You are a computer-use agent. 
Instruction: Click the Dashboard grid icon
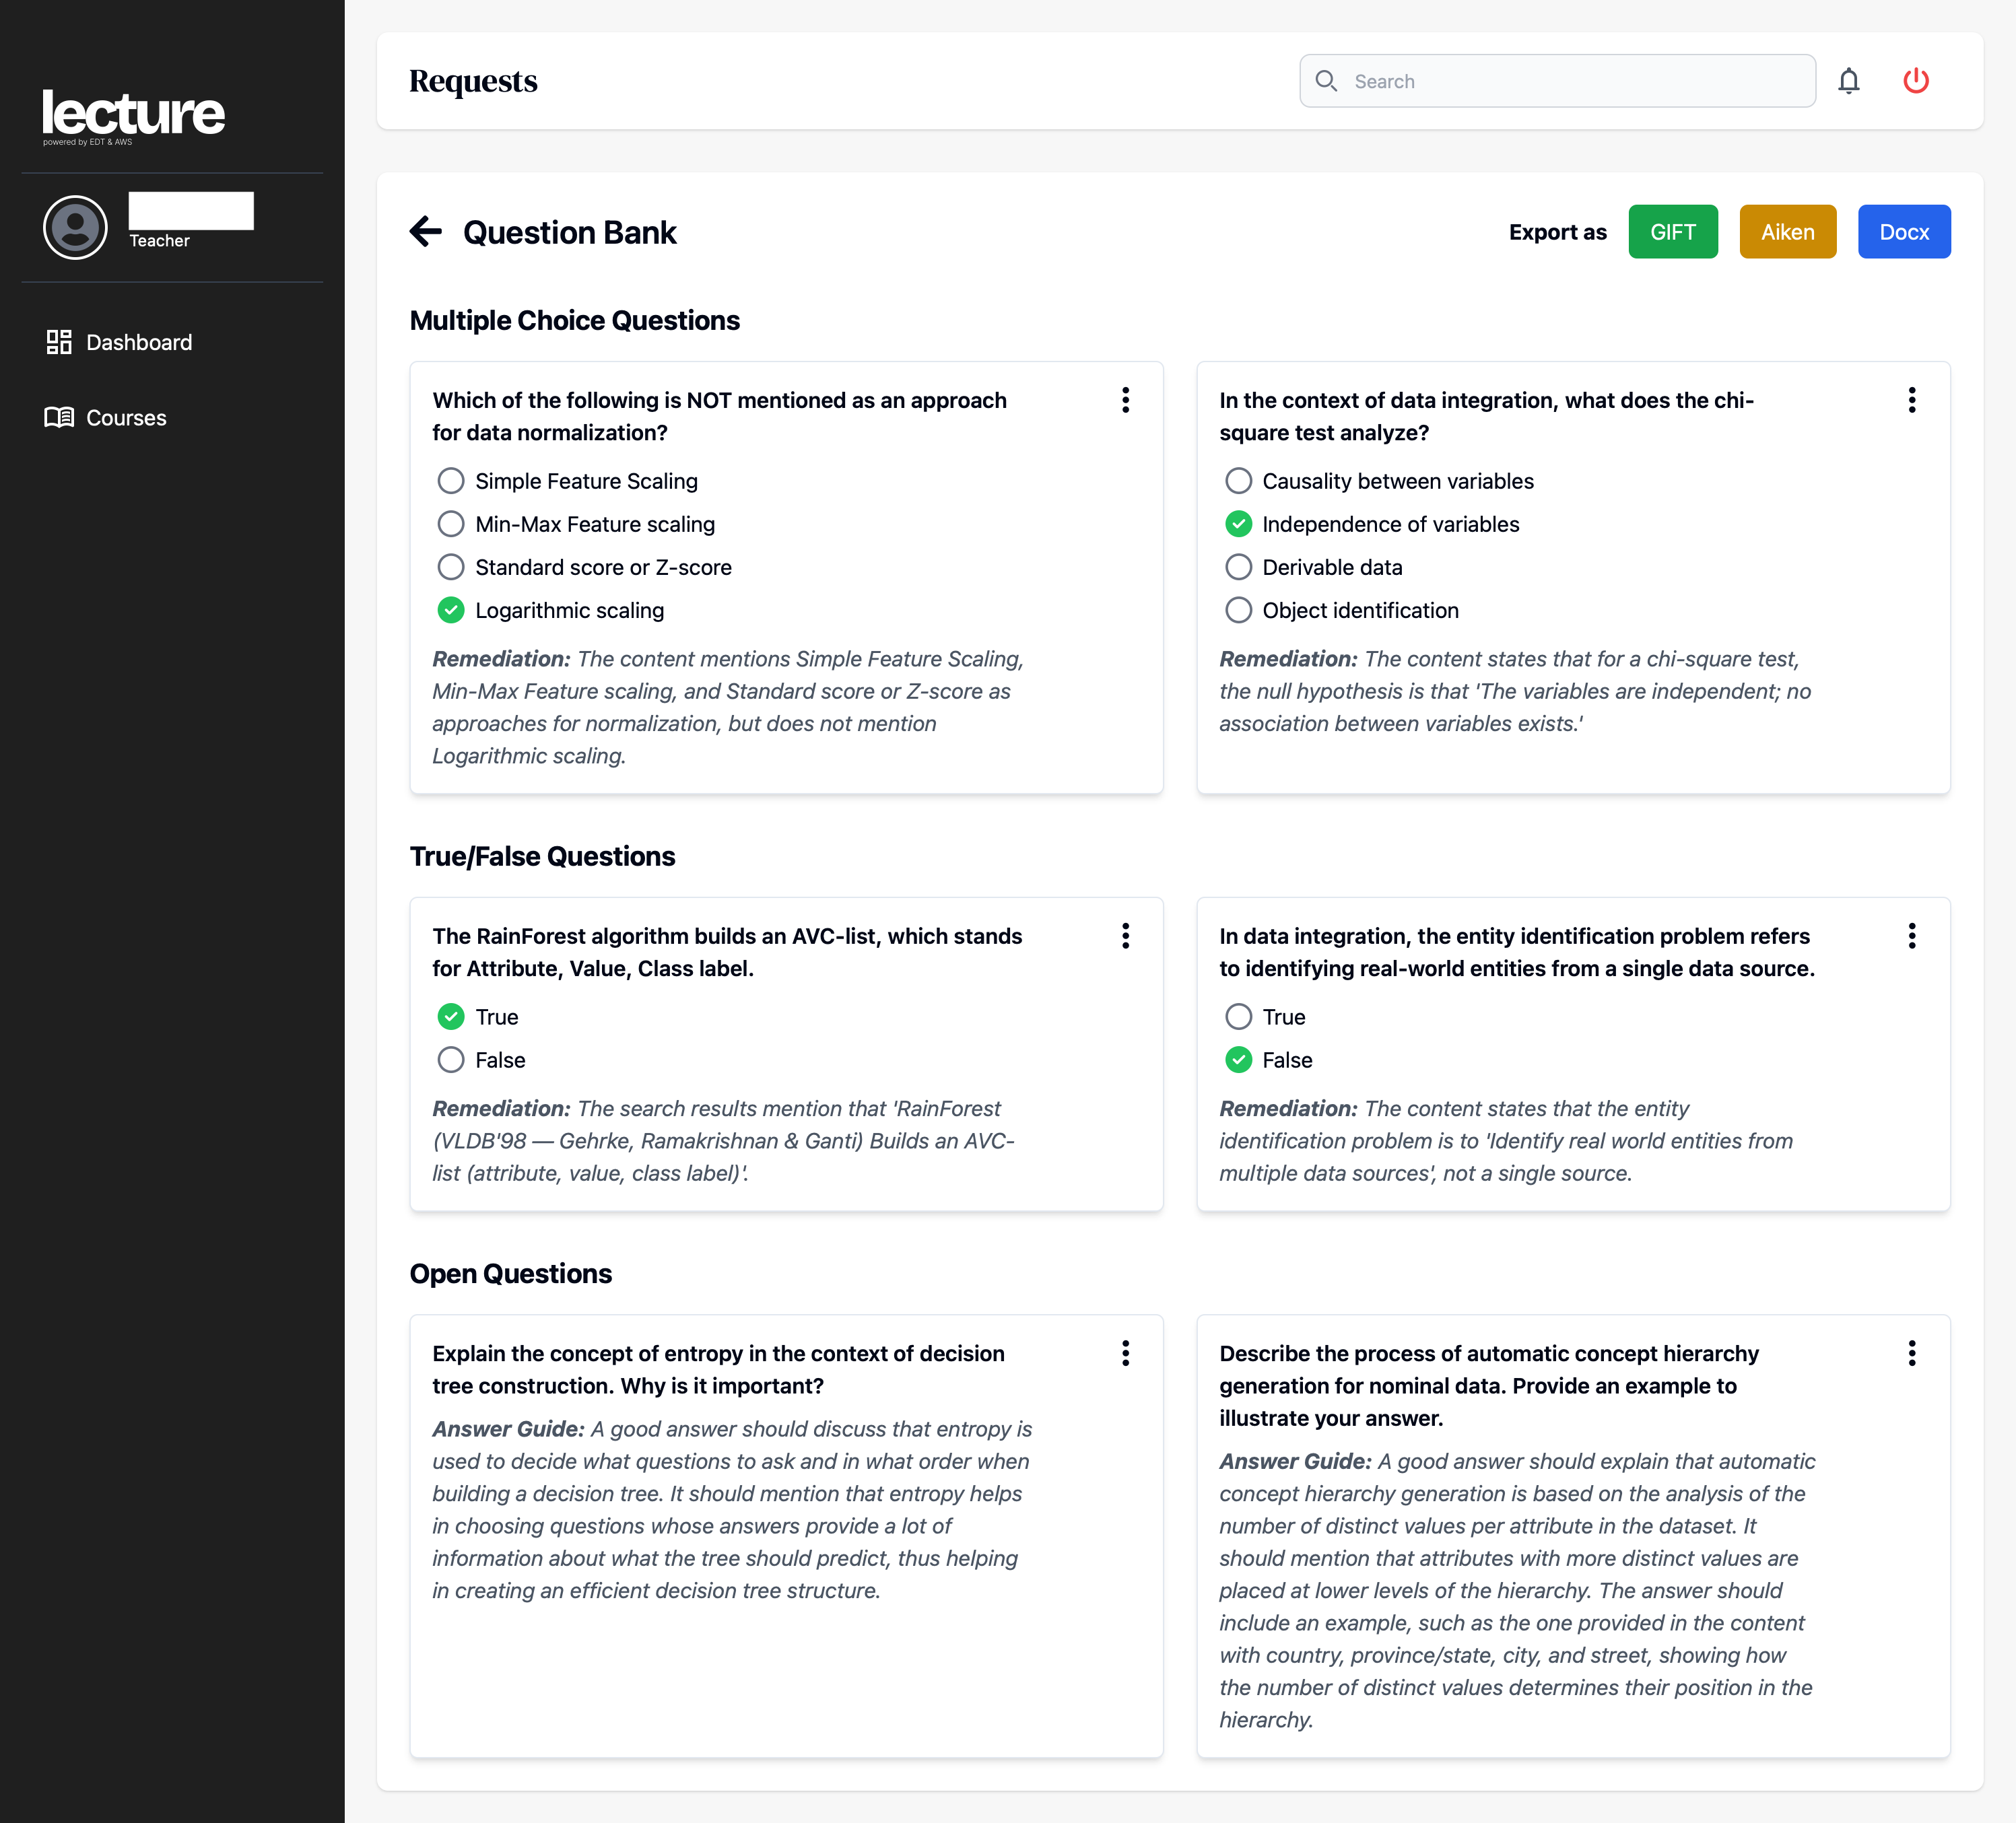coord(59,342)
